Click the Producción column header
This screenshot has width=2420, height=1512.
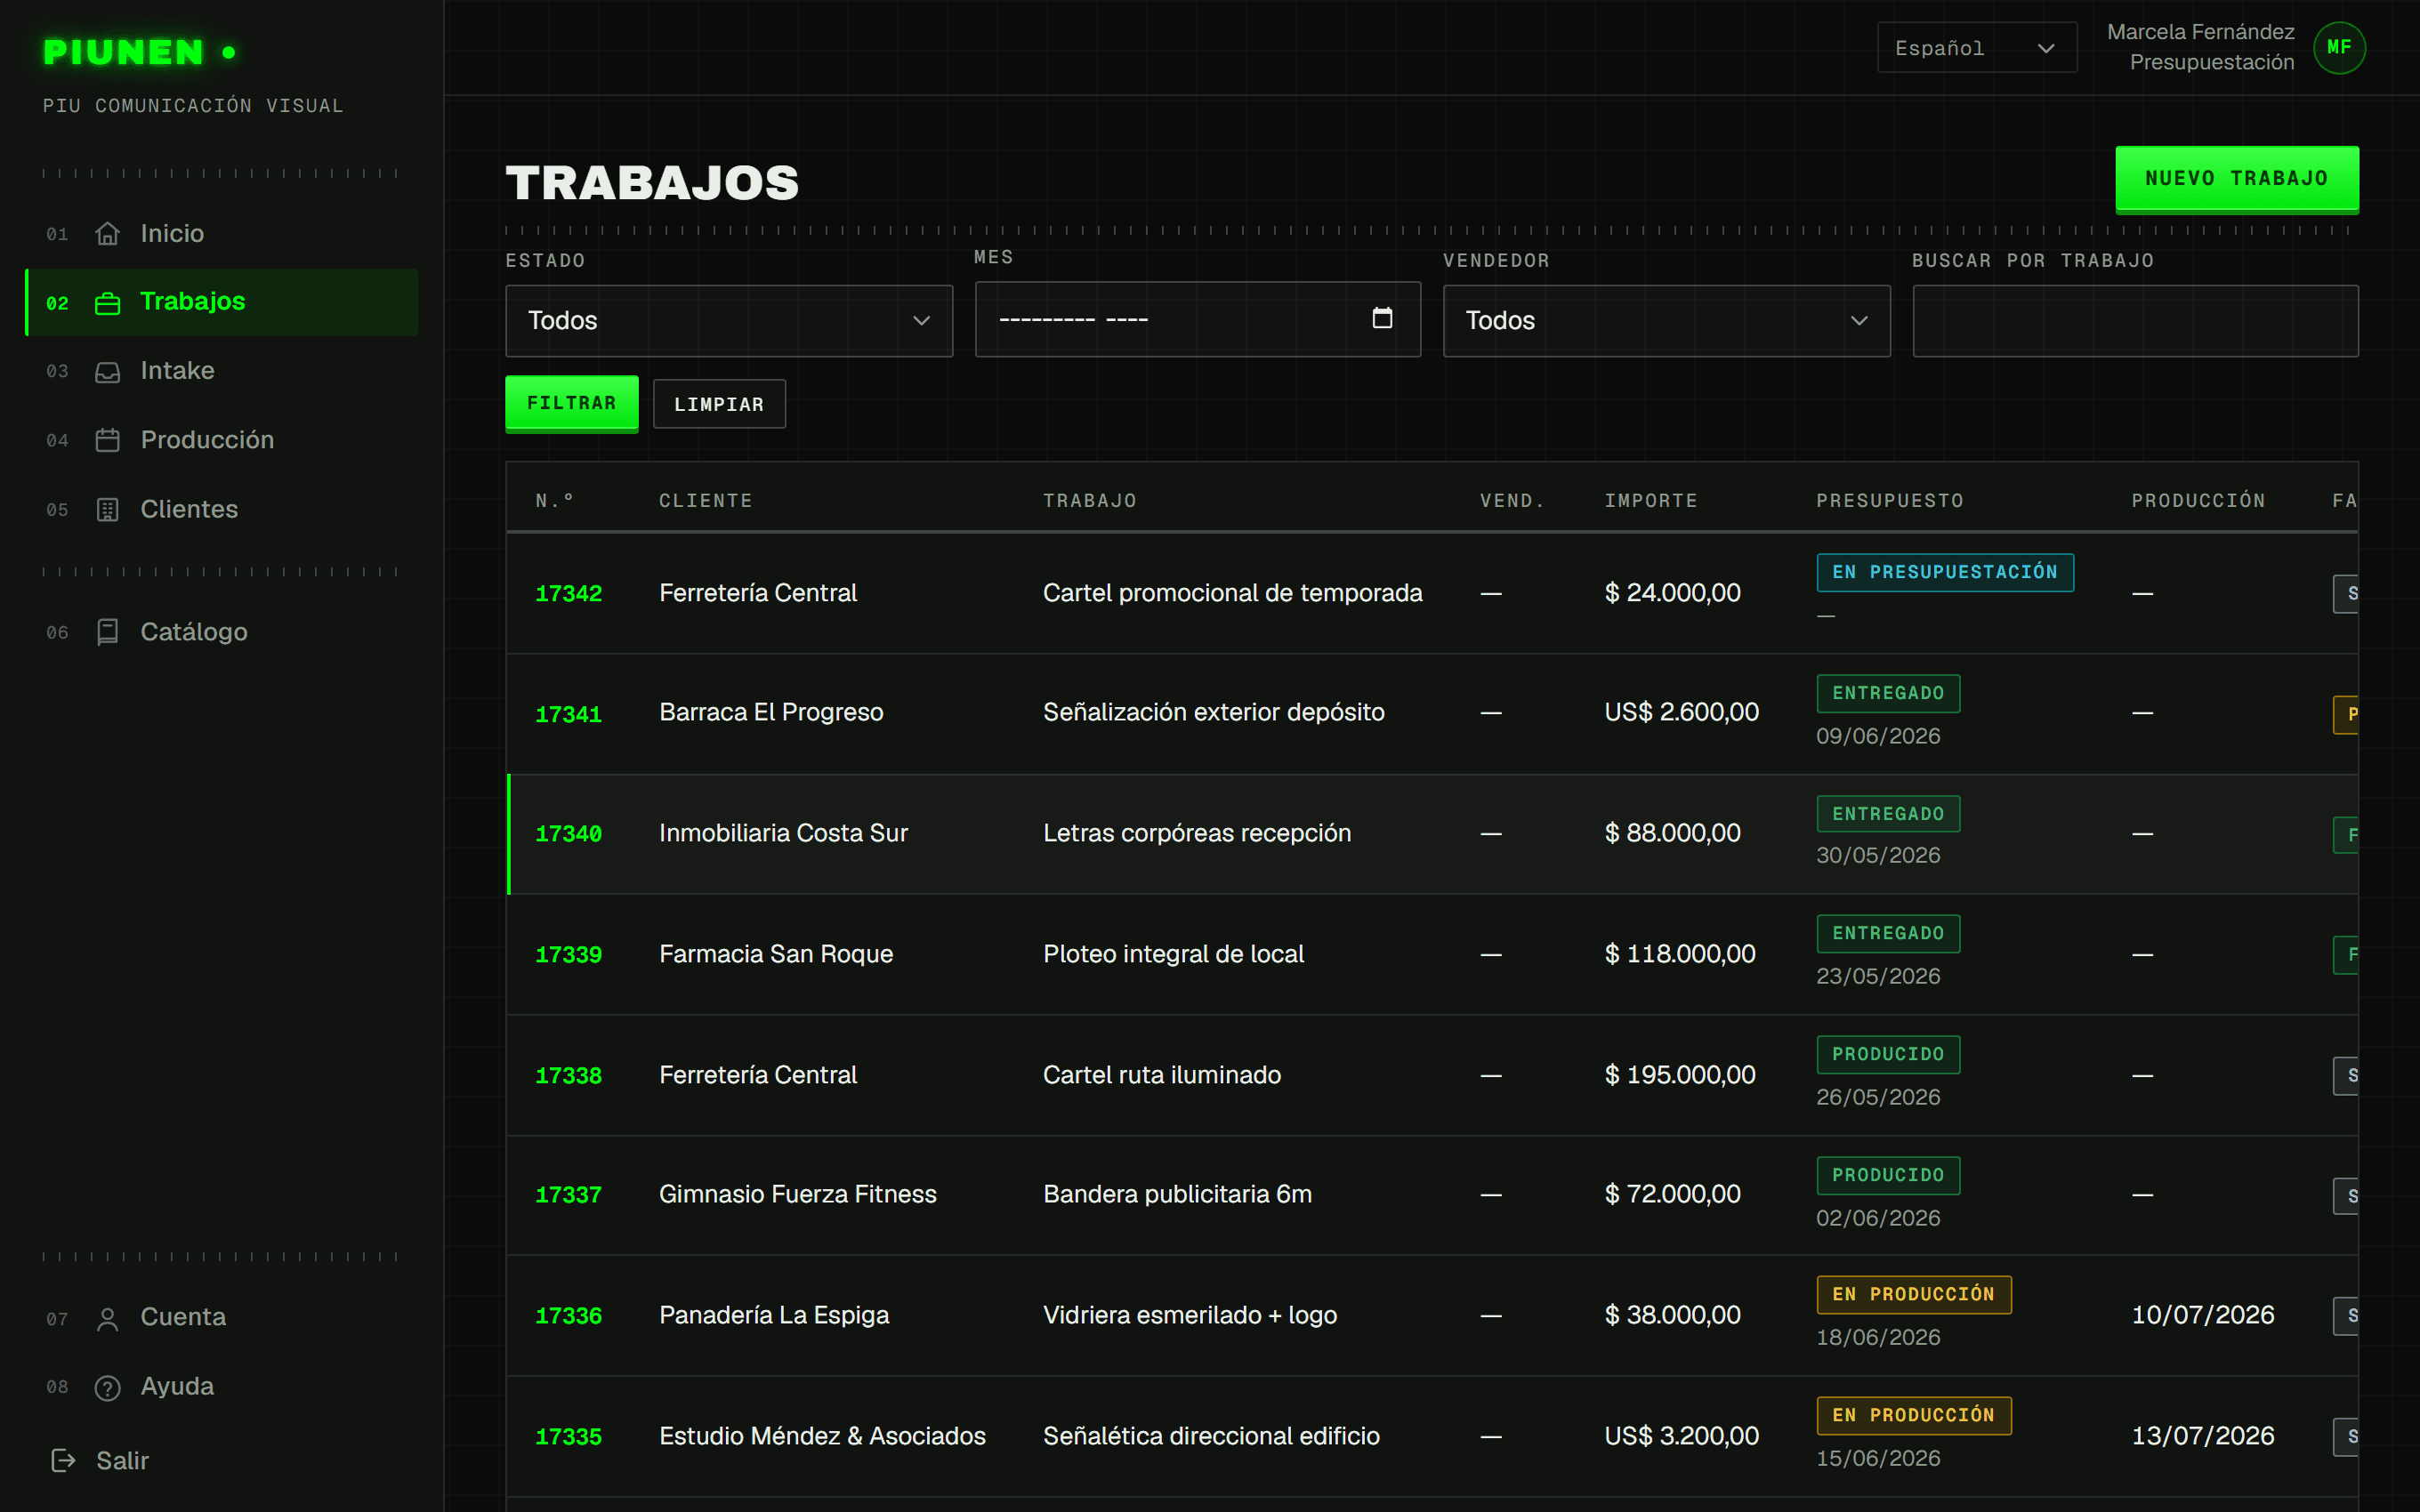click(2198, 501)
